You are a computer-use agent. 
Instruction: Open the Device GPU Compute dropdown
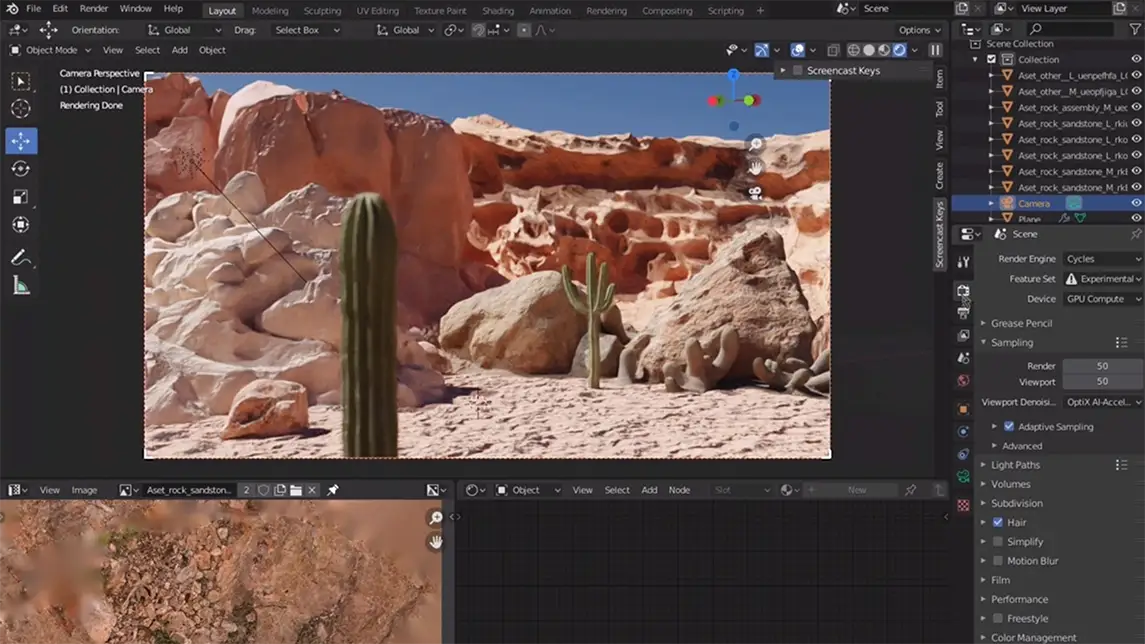[x=1102, y=299]
